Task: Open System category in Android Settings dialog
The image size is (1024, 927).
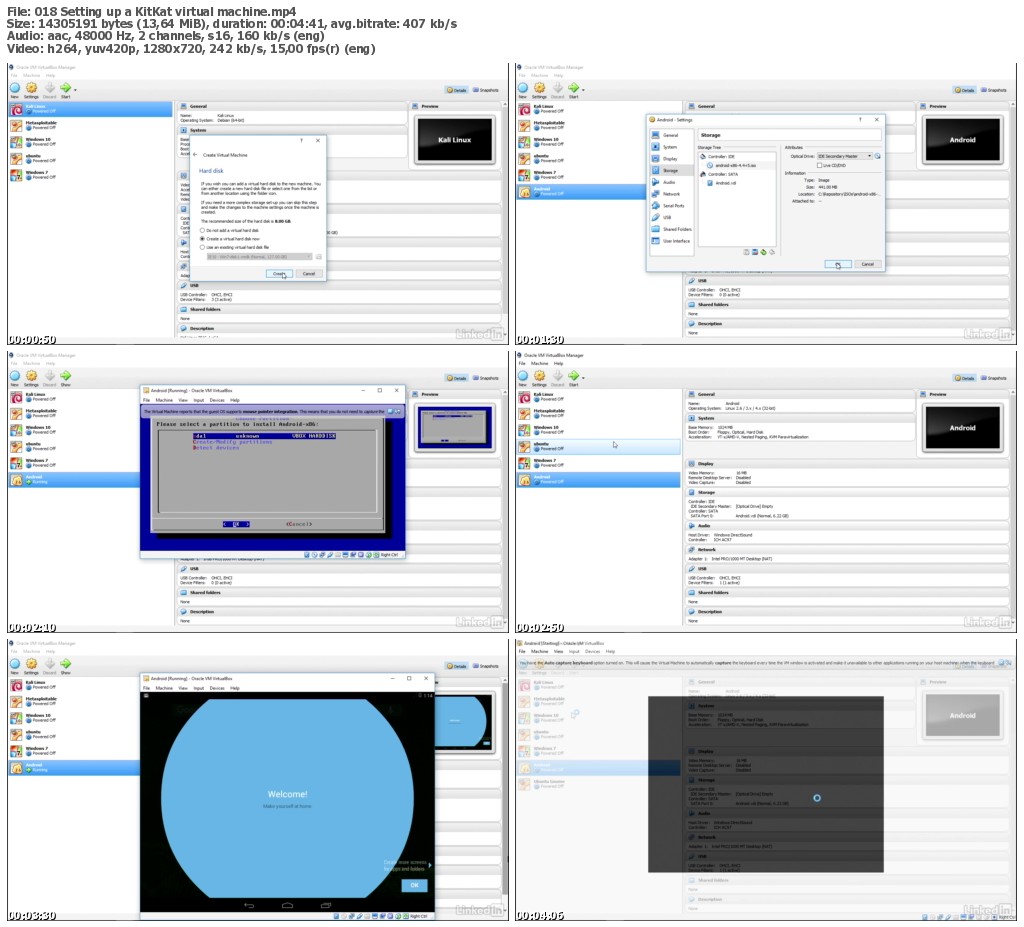Action: pos(671,147)
